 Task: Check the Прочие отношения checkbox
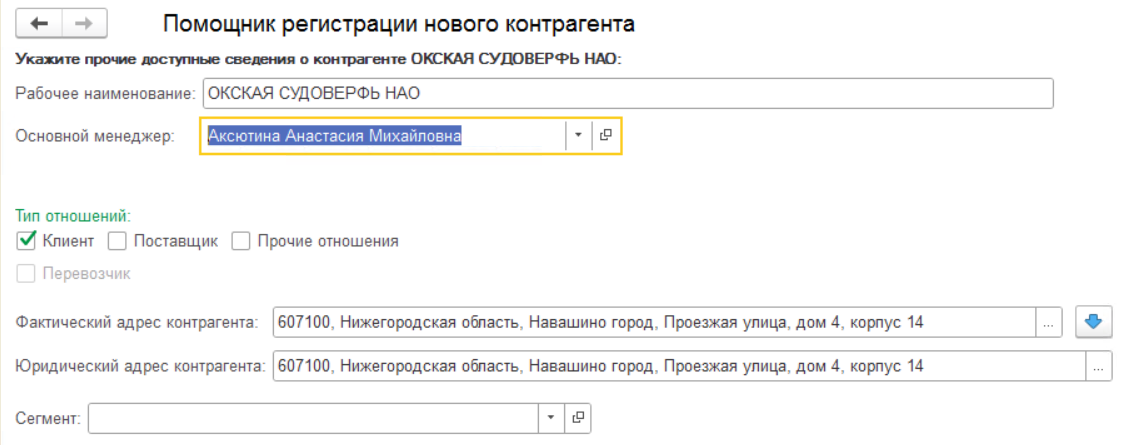click(x=241, y=242)
